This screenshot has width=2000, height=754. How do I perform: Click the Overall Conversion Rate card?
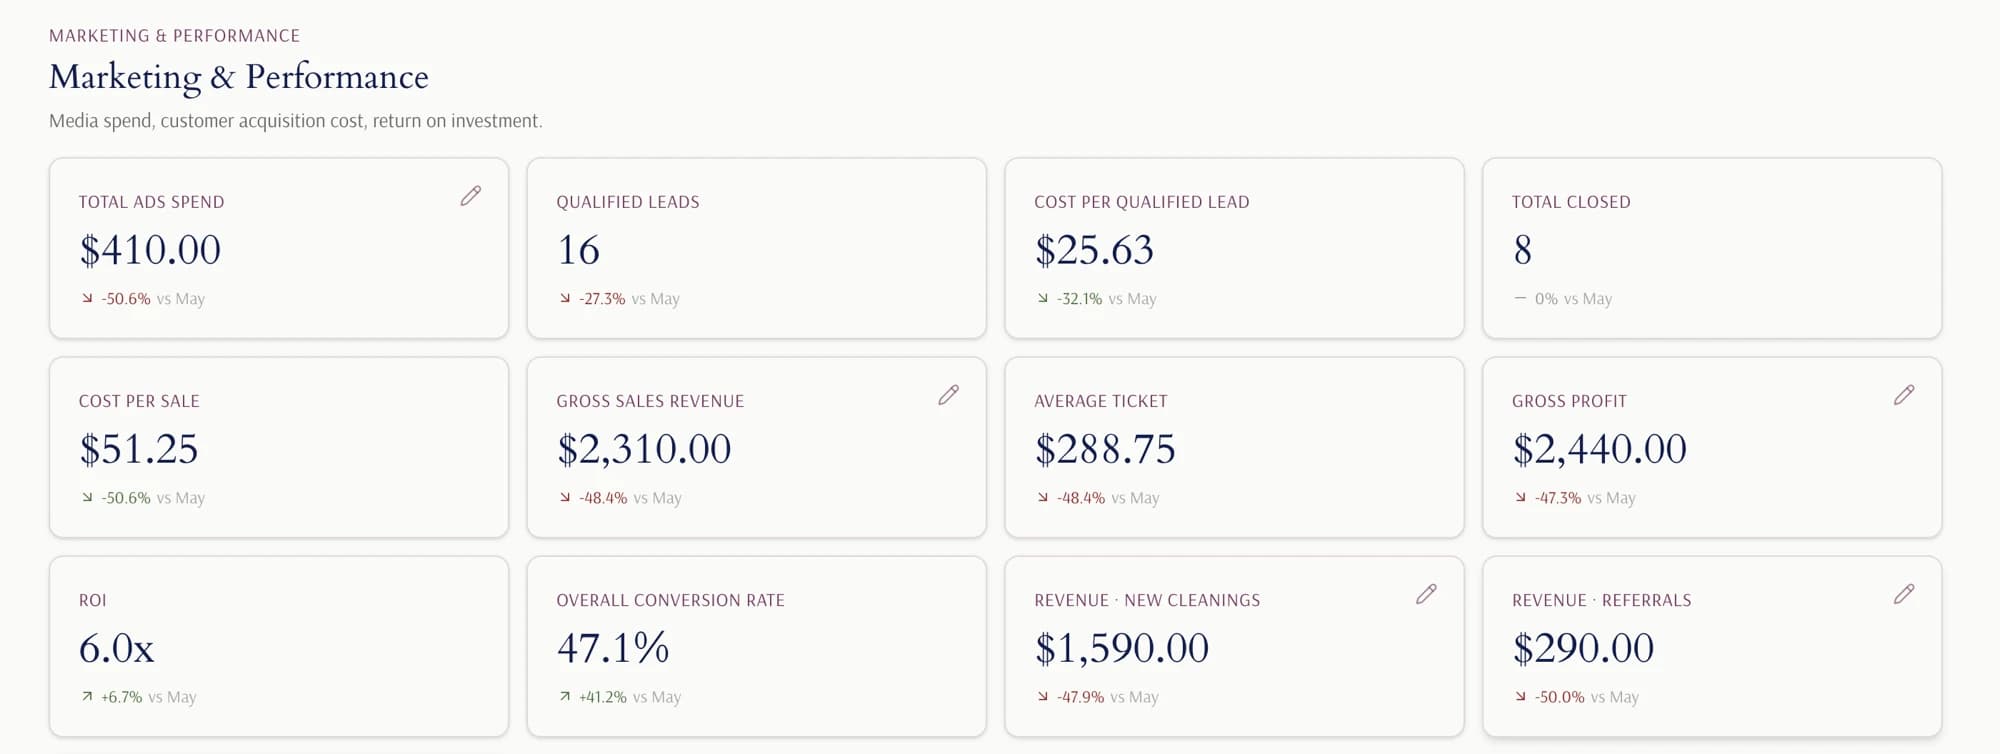757,646
